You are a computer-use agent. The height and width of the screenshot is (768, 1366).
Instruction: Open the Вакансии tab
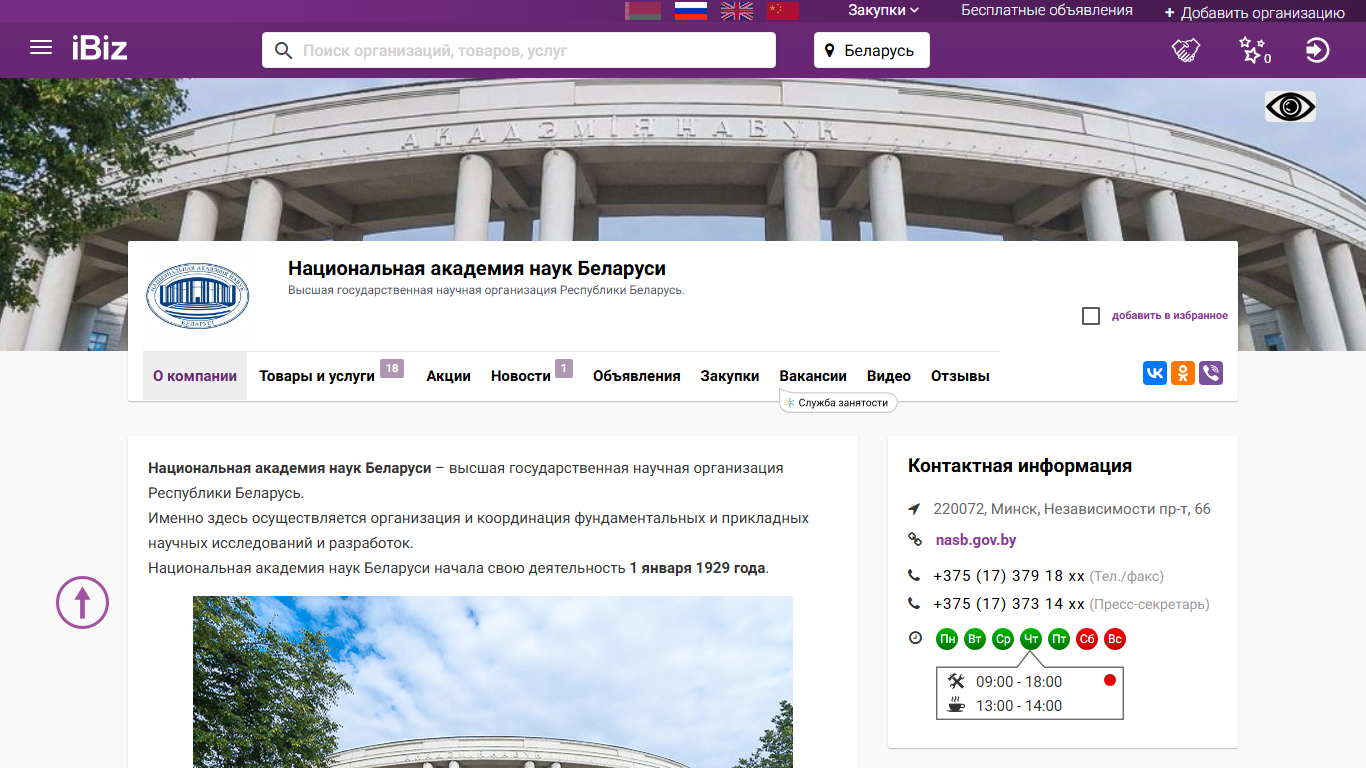point(813,376)
